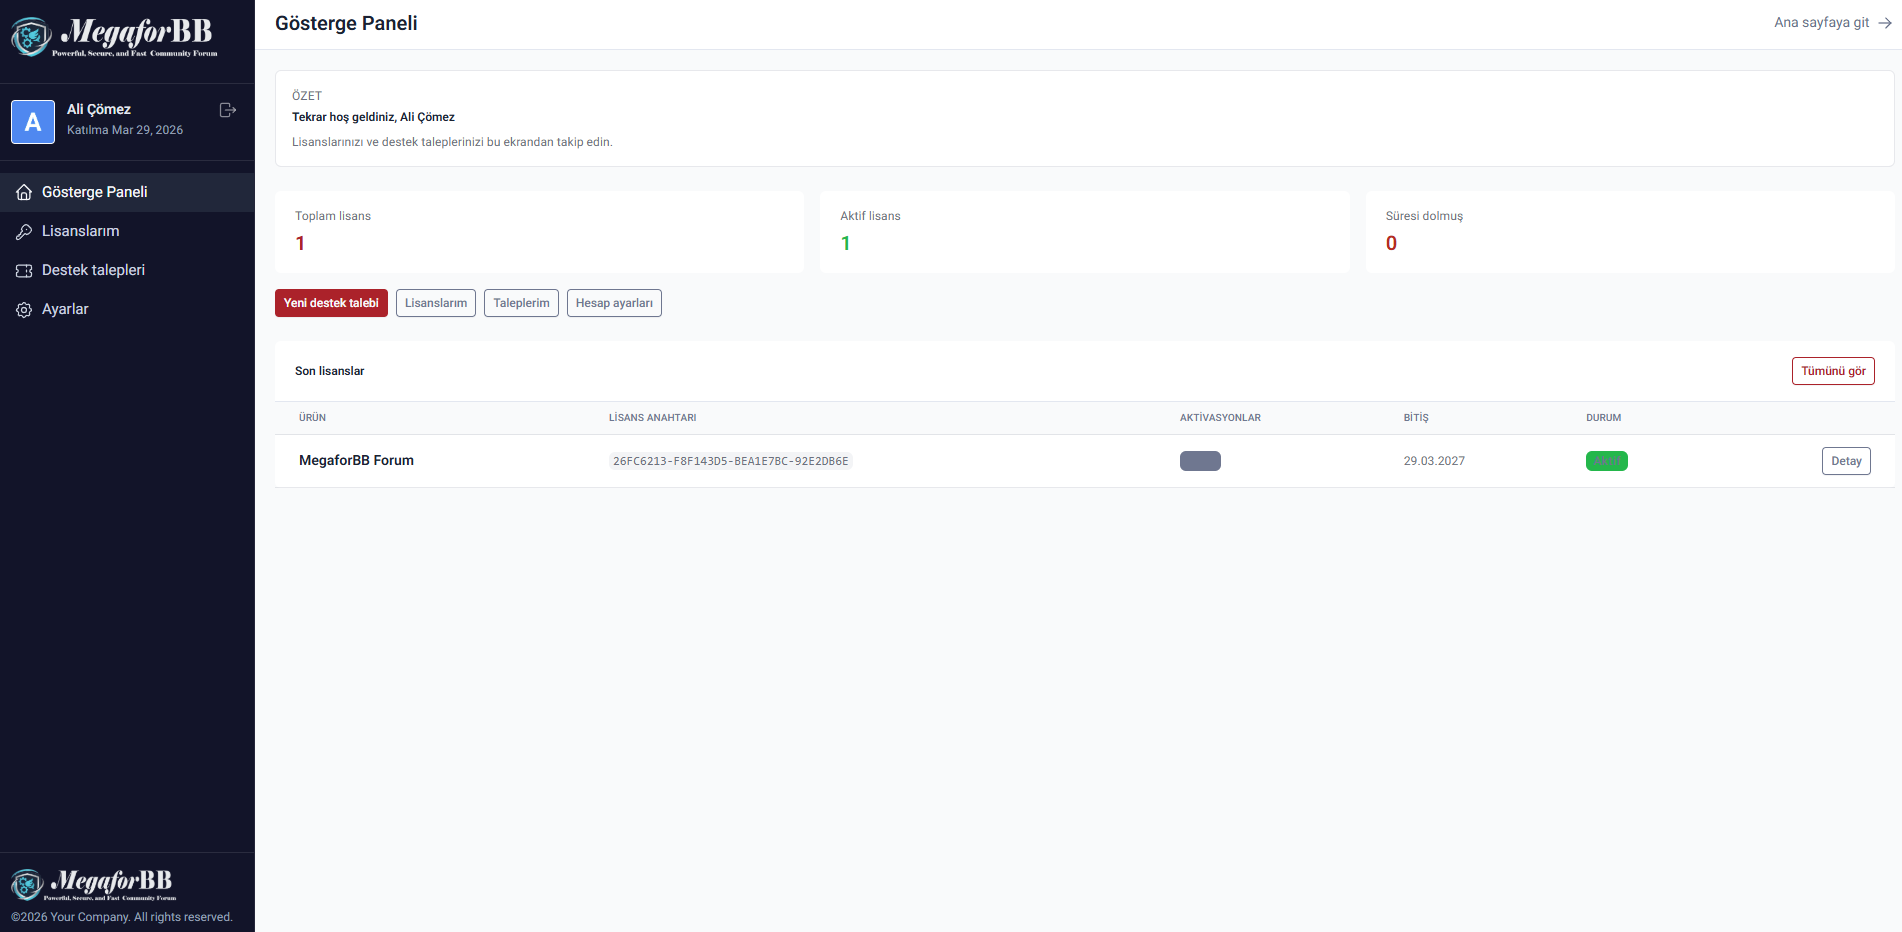Click the MegaforBB logo at top of sidebar
Viewport: 1902px width, 932px height.
click(x=115, y=37)
